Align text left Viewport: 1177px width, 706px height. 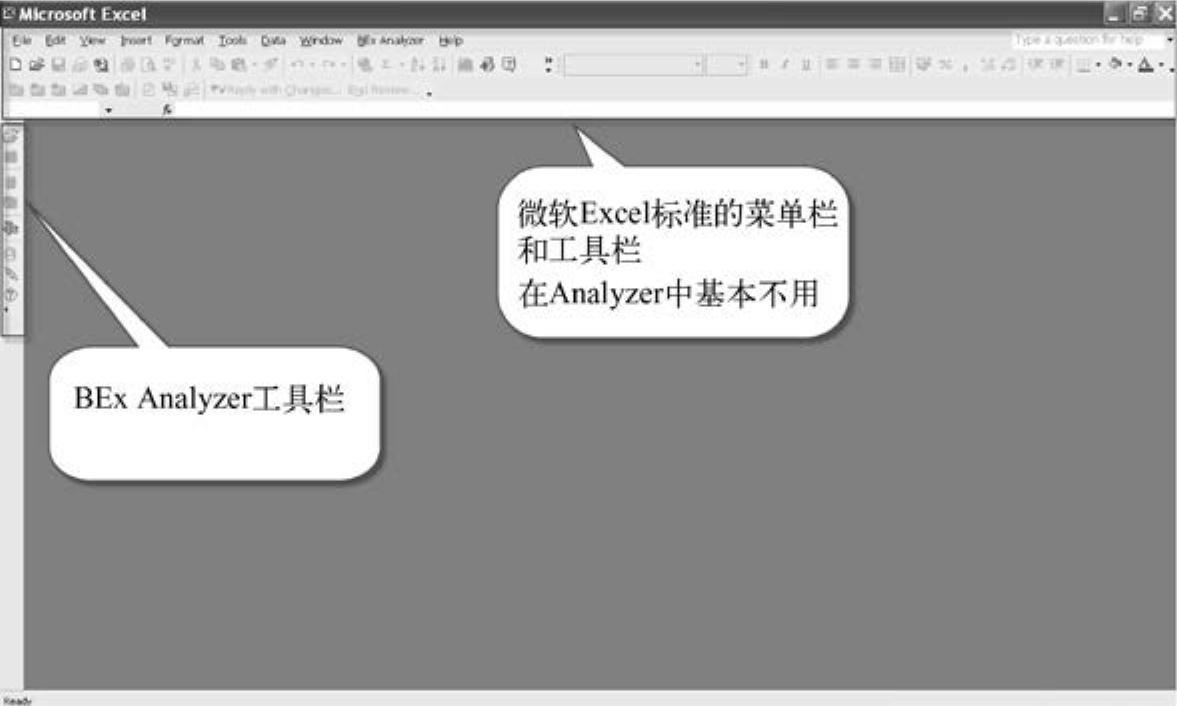click(x=832, y=65)
